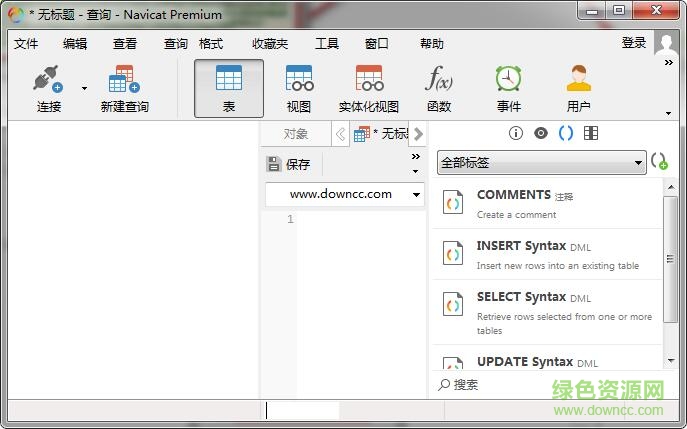
Task: Open the Event (事件) clock icon
Action: pyautogui.click(x=508, y=79)
